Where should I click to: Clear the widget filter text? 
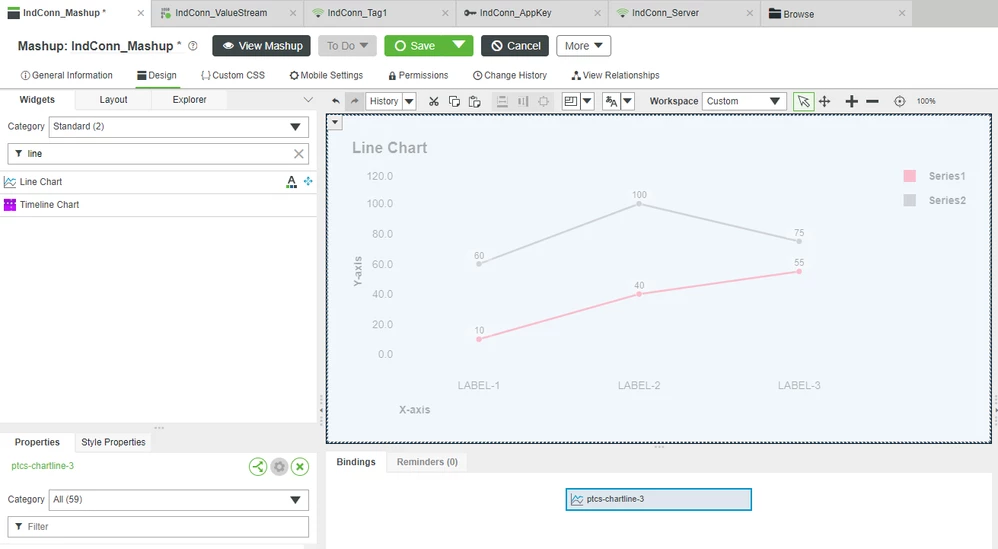[299, 154]
